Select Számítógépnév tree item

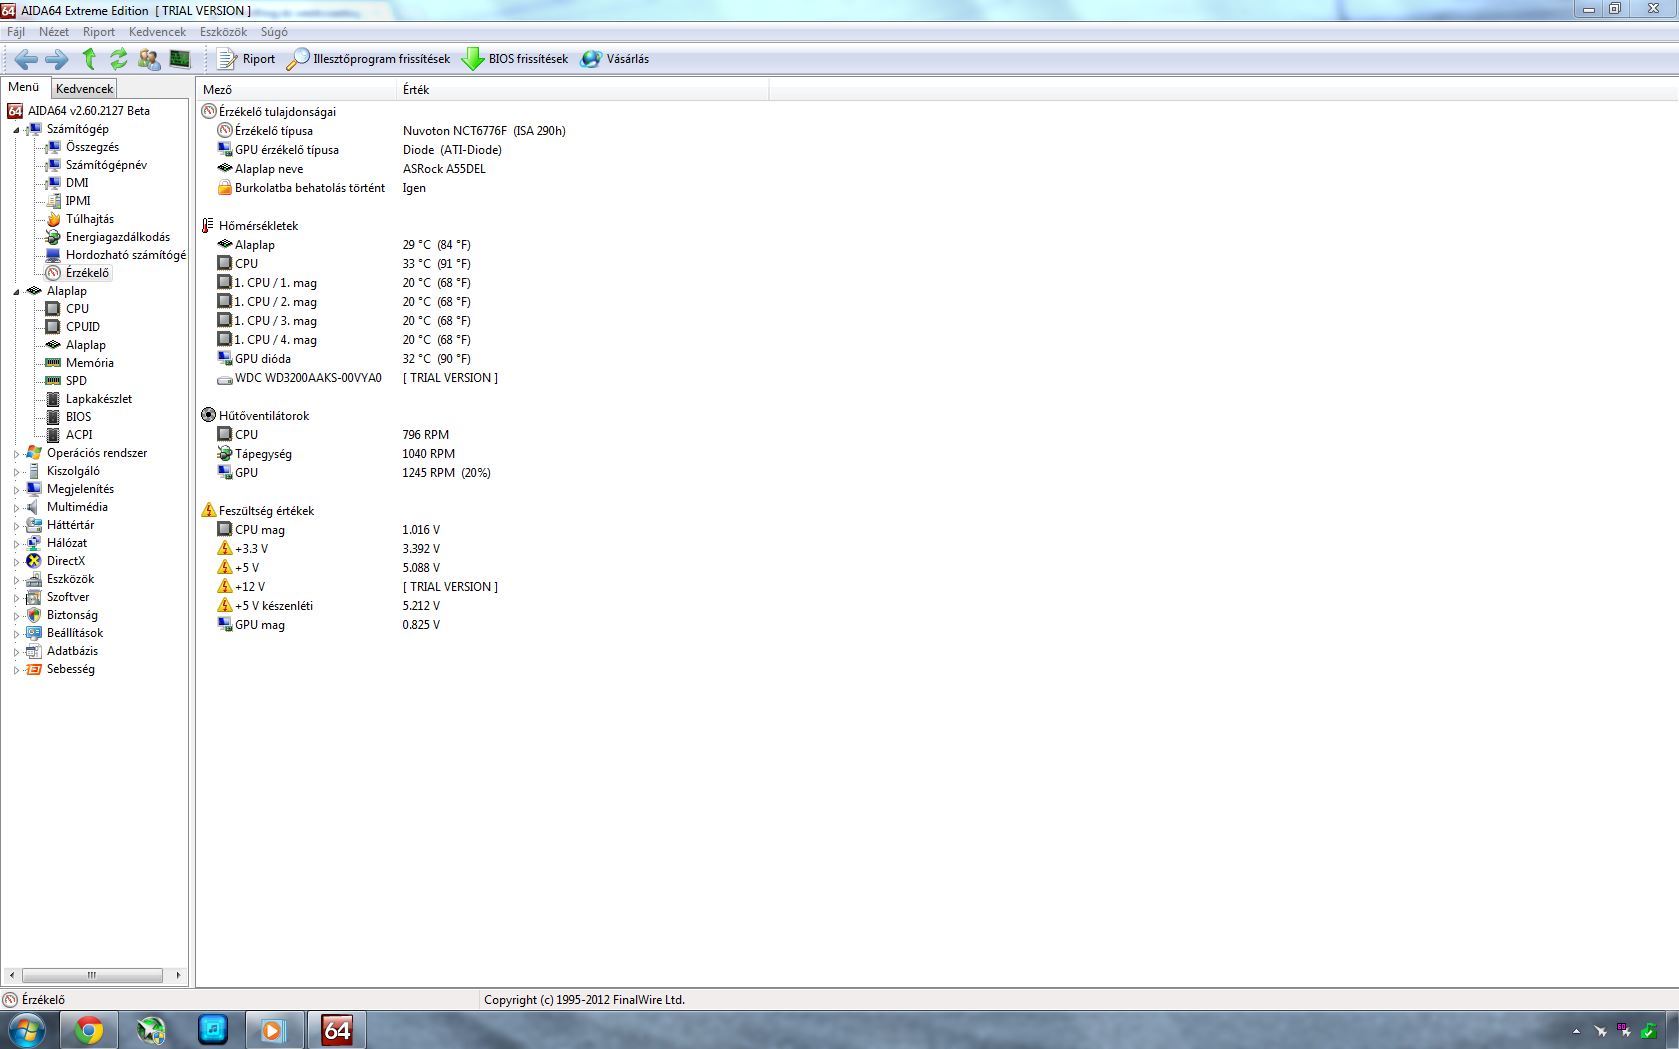click(106, 165)
